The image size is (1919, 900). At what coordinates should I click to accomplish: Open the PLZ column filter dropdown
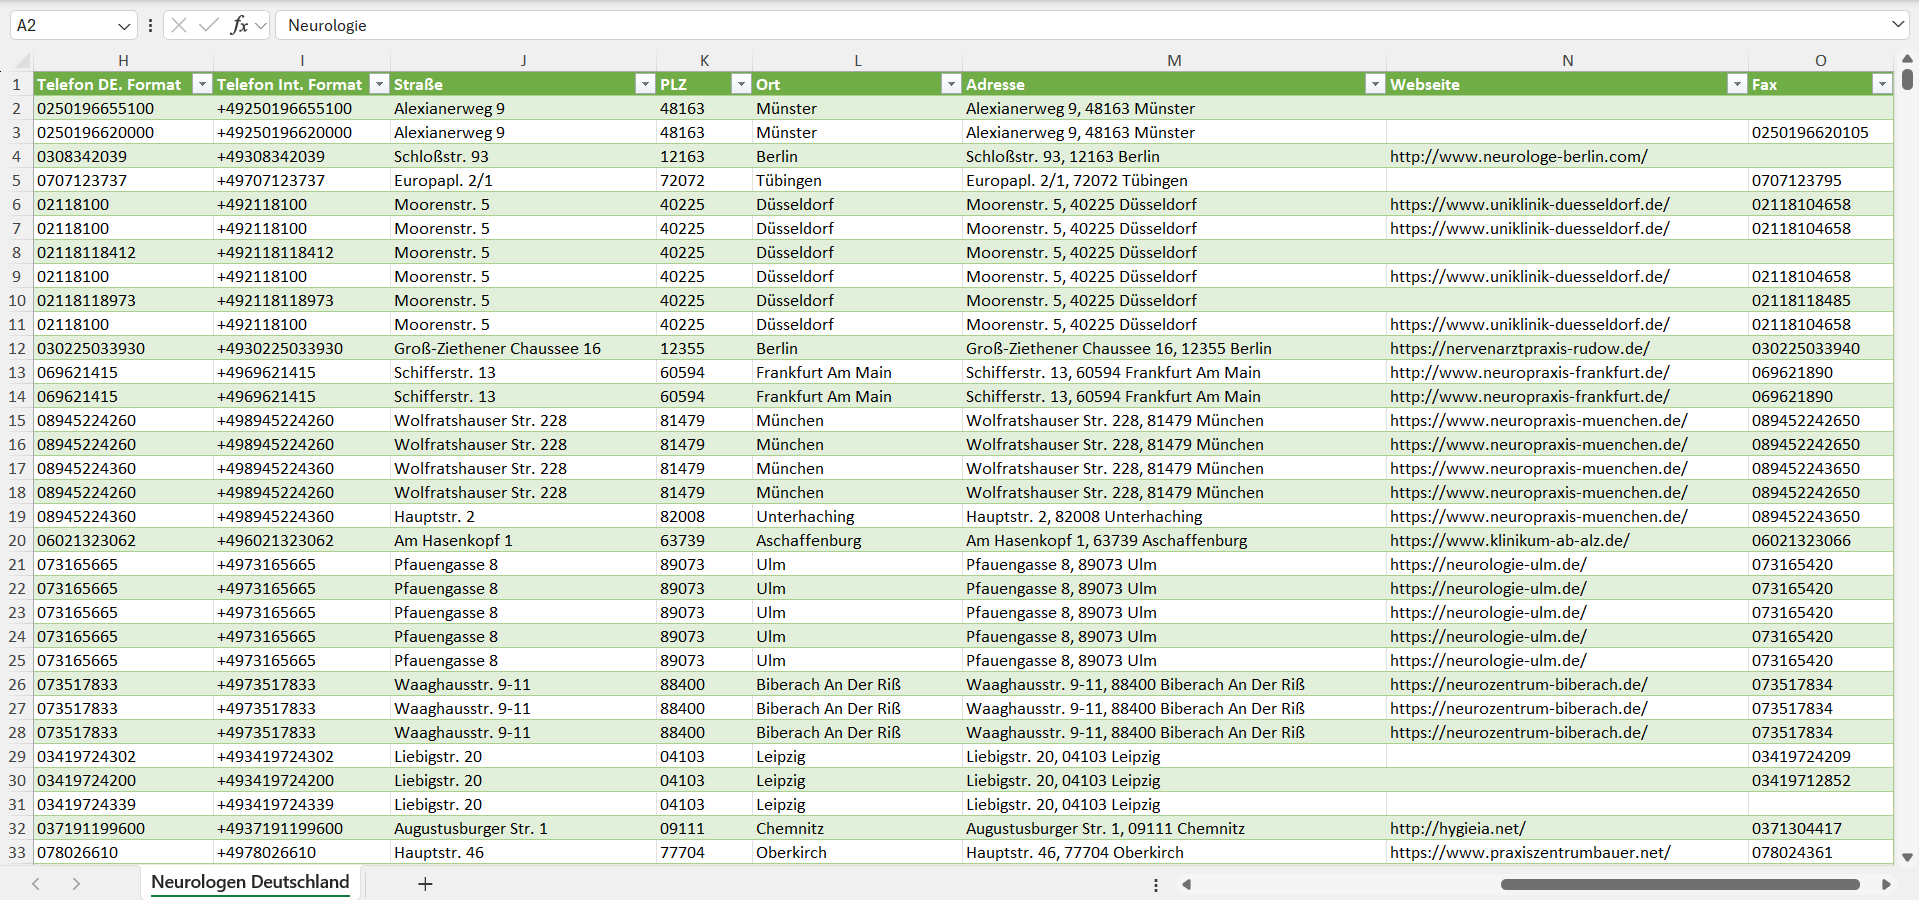click(741, 84)
